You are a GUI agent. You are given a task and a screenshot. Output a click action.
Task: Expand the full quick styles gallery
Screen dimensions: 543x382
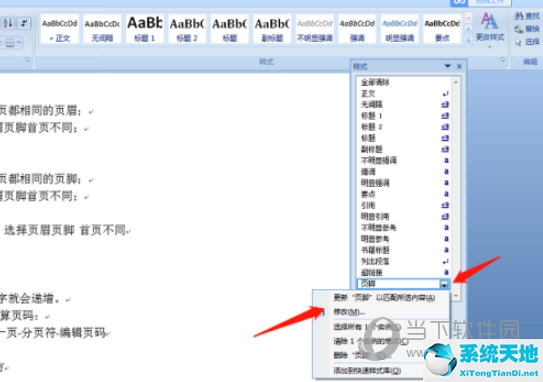pyautogui.click(x=468, y=40)
